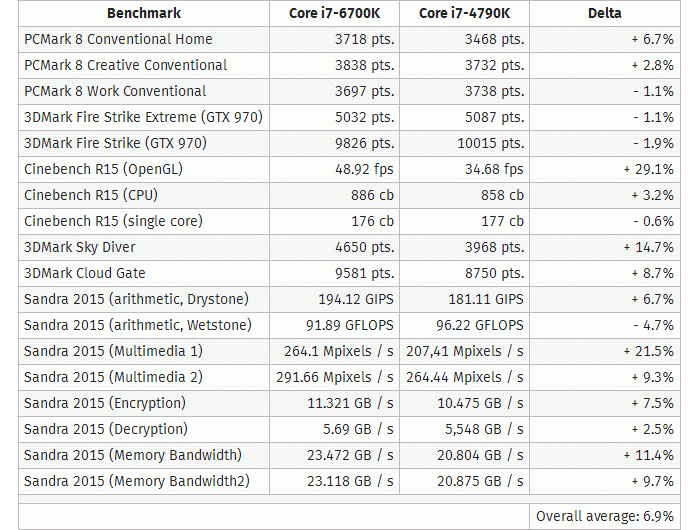This screenshot has width=700, height=530.
Task: Click the 3DMark Fire Strike Extreme row label
Action: (x=143, y=117)
